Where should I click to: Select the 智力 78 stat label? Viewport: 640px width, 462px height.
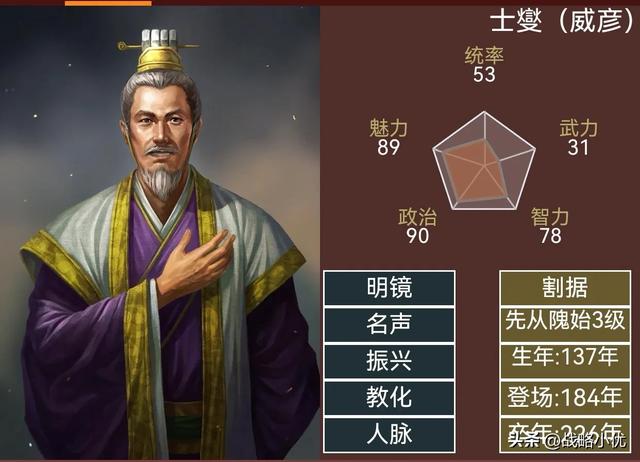[x=550, y=227]
